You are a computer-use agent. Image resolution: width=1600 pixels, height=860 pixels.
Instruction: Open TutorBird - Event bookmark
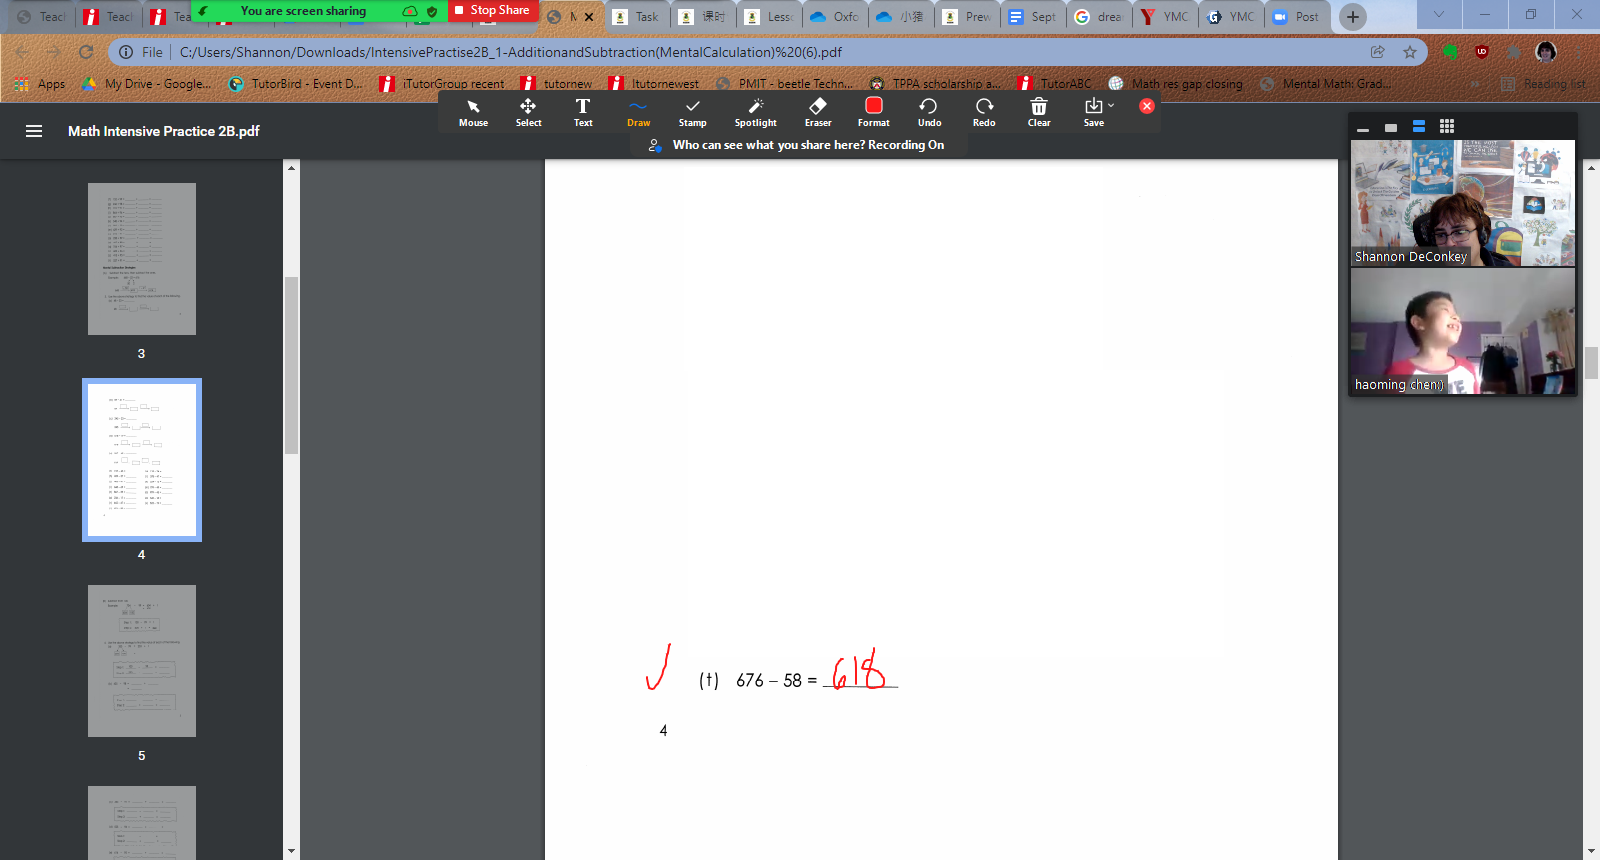click(296, 84)
